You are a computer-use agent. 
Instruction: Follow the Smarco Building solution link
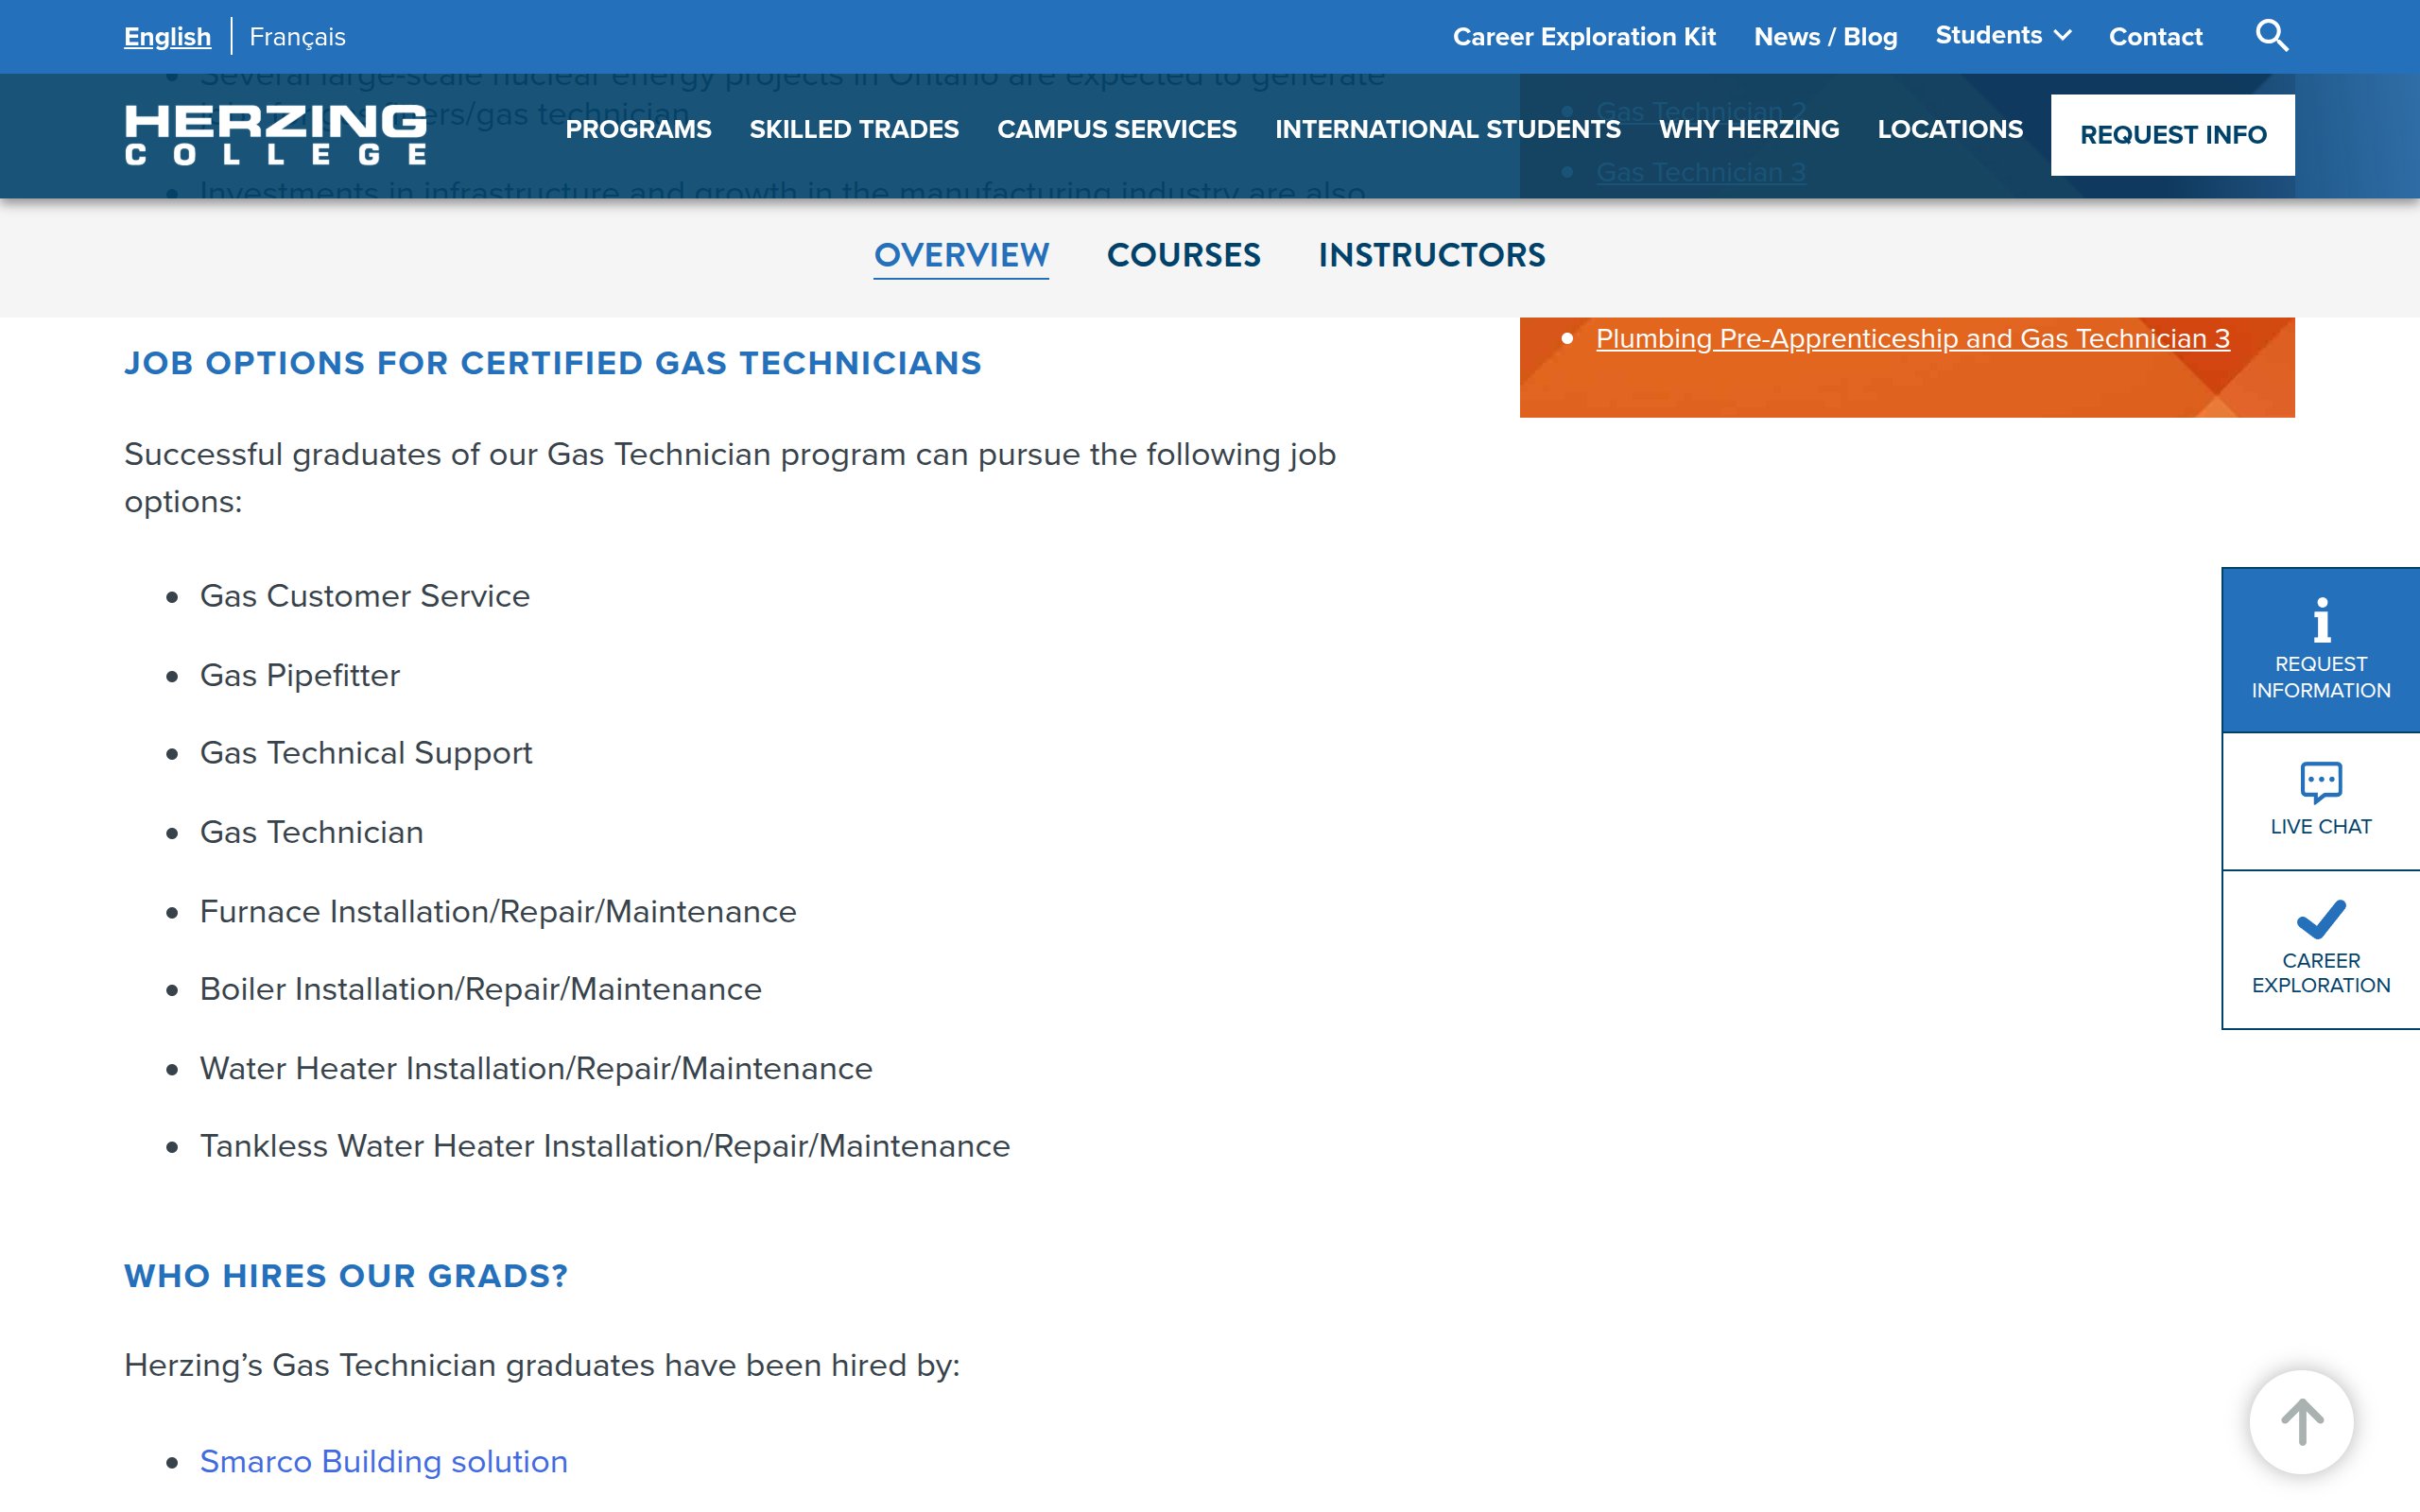pyautogui.click(x=383, y=1461)
